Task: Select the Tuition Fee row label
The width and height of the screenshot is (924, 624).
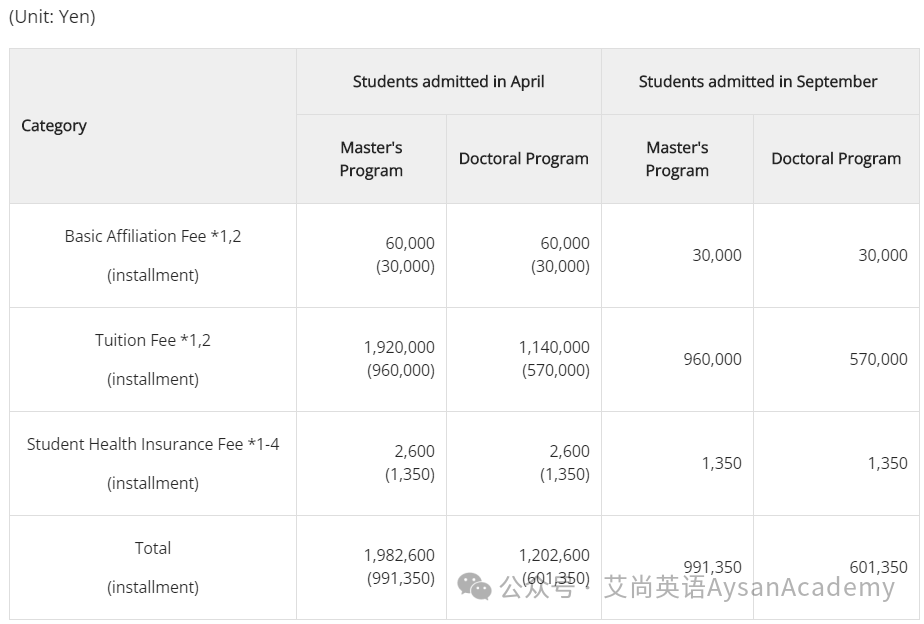Action: (x=153, y=340)
